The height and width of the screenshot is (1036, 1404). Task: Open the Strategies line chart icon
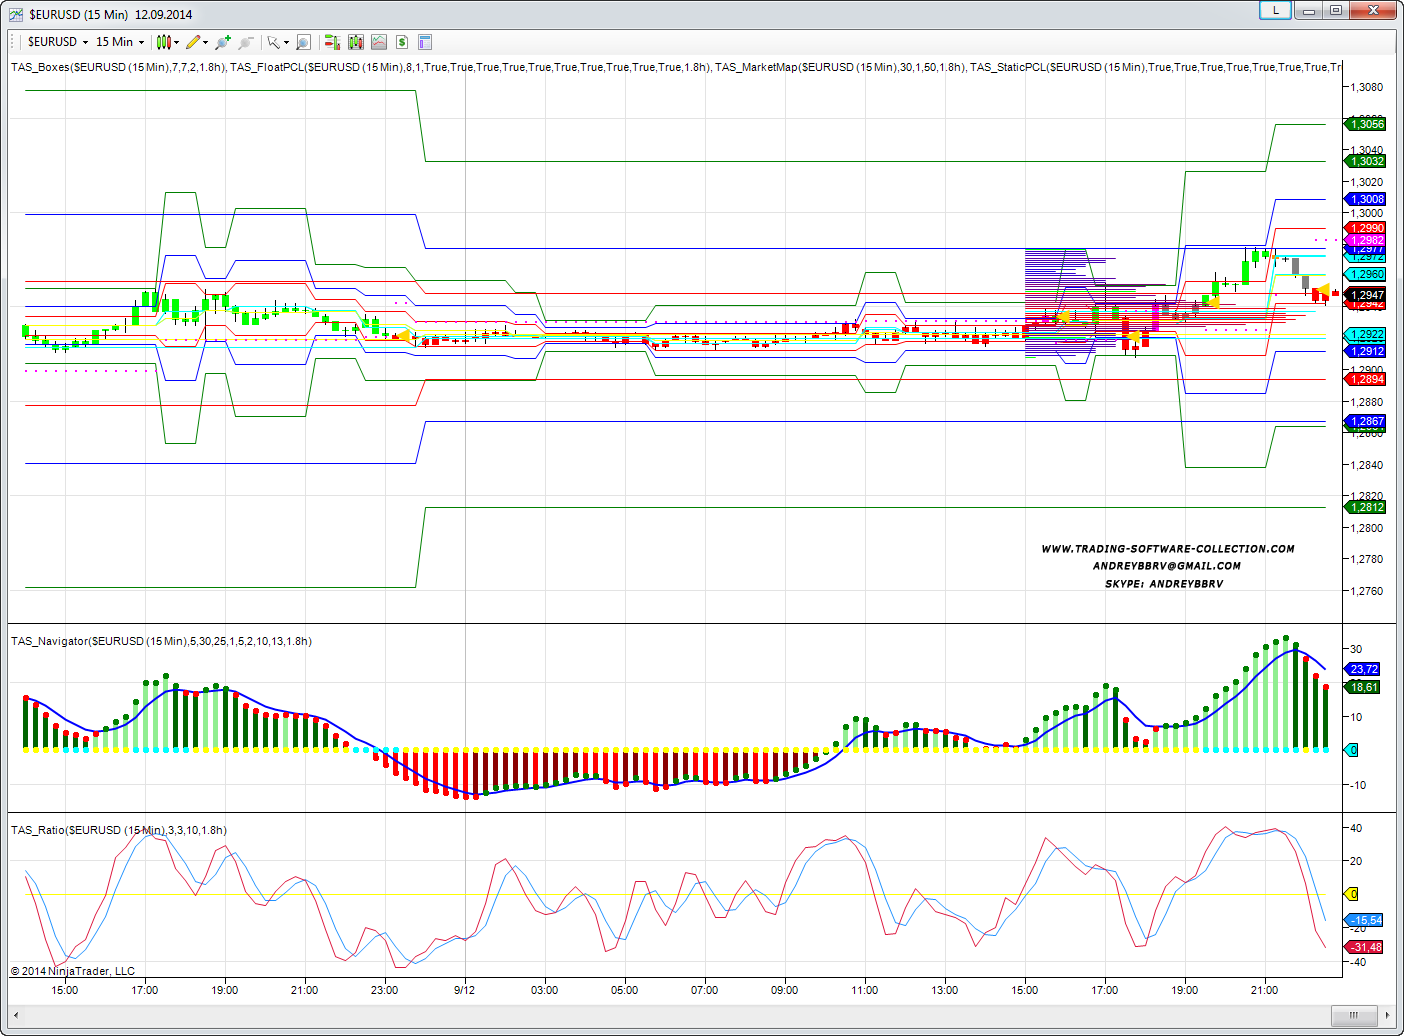click(x=379, y=42)
